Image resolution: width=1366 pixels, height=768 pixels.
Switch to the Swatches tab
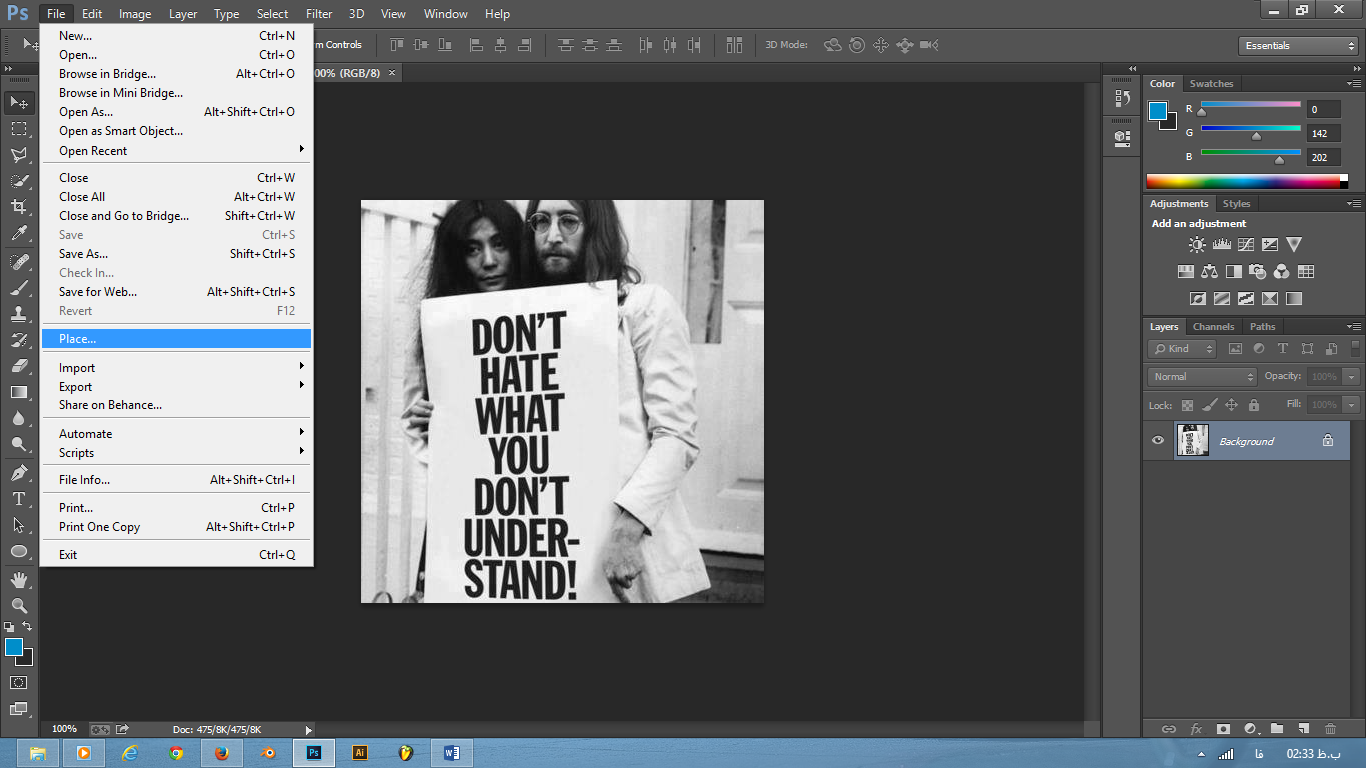1211,84
